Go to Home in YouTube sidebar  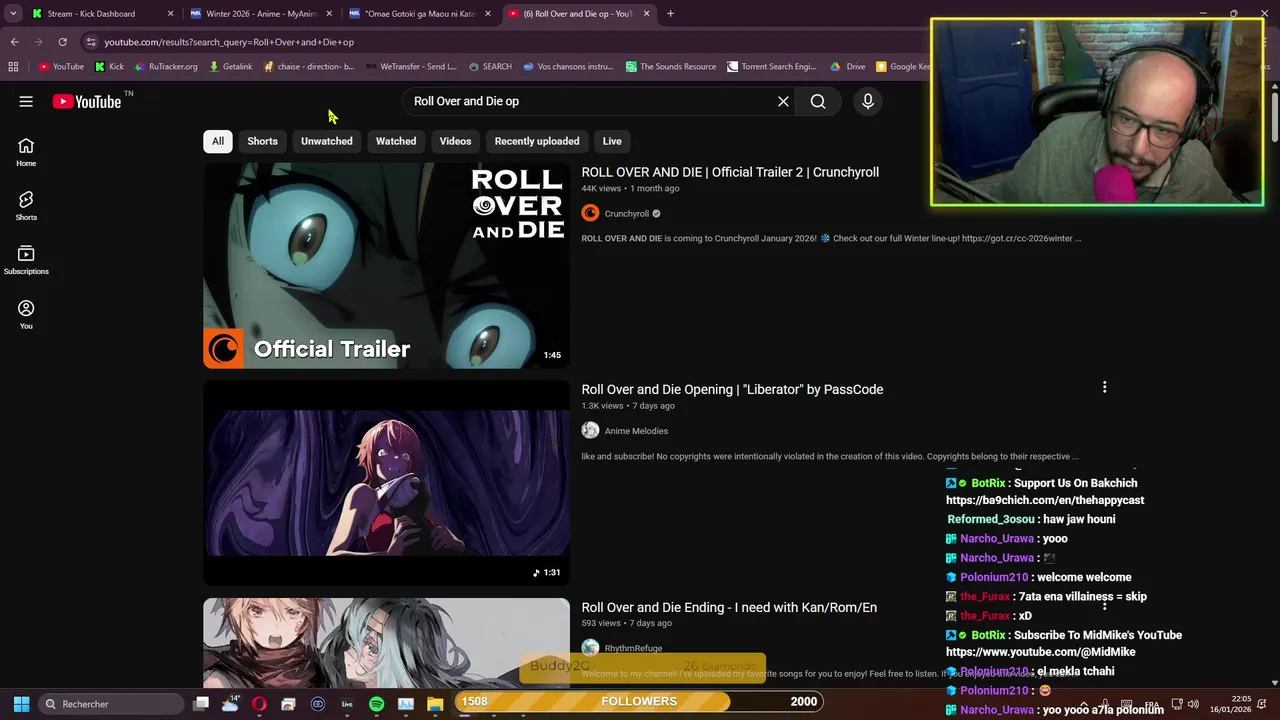tap(26, 152)
